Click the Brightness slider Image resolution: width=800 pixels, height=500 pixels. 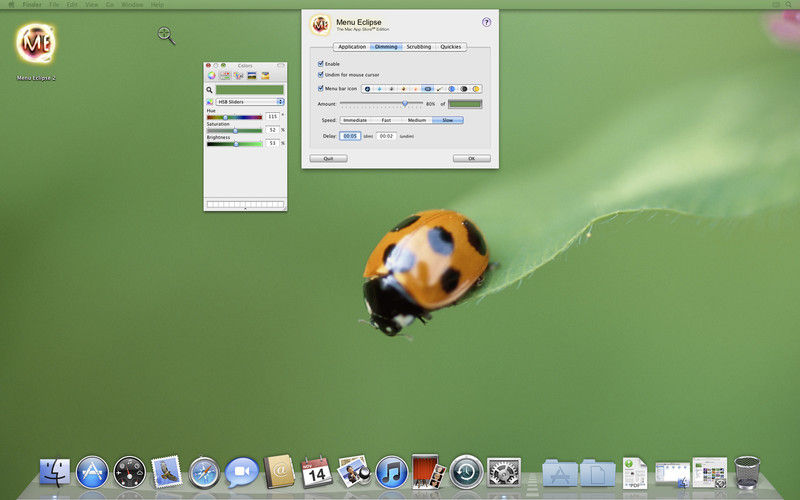click(234, 144)
